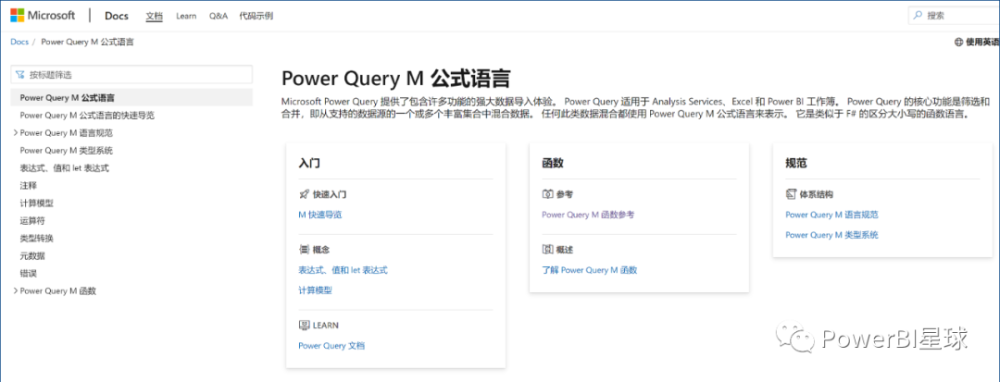
Task: Open sidebar item 类型转换
Action: (36, 239)
